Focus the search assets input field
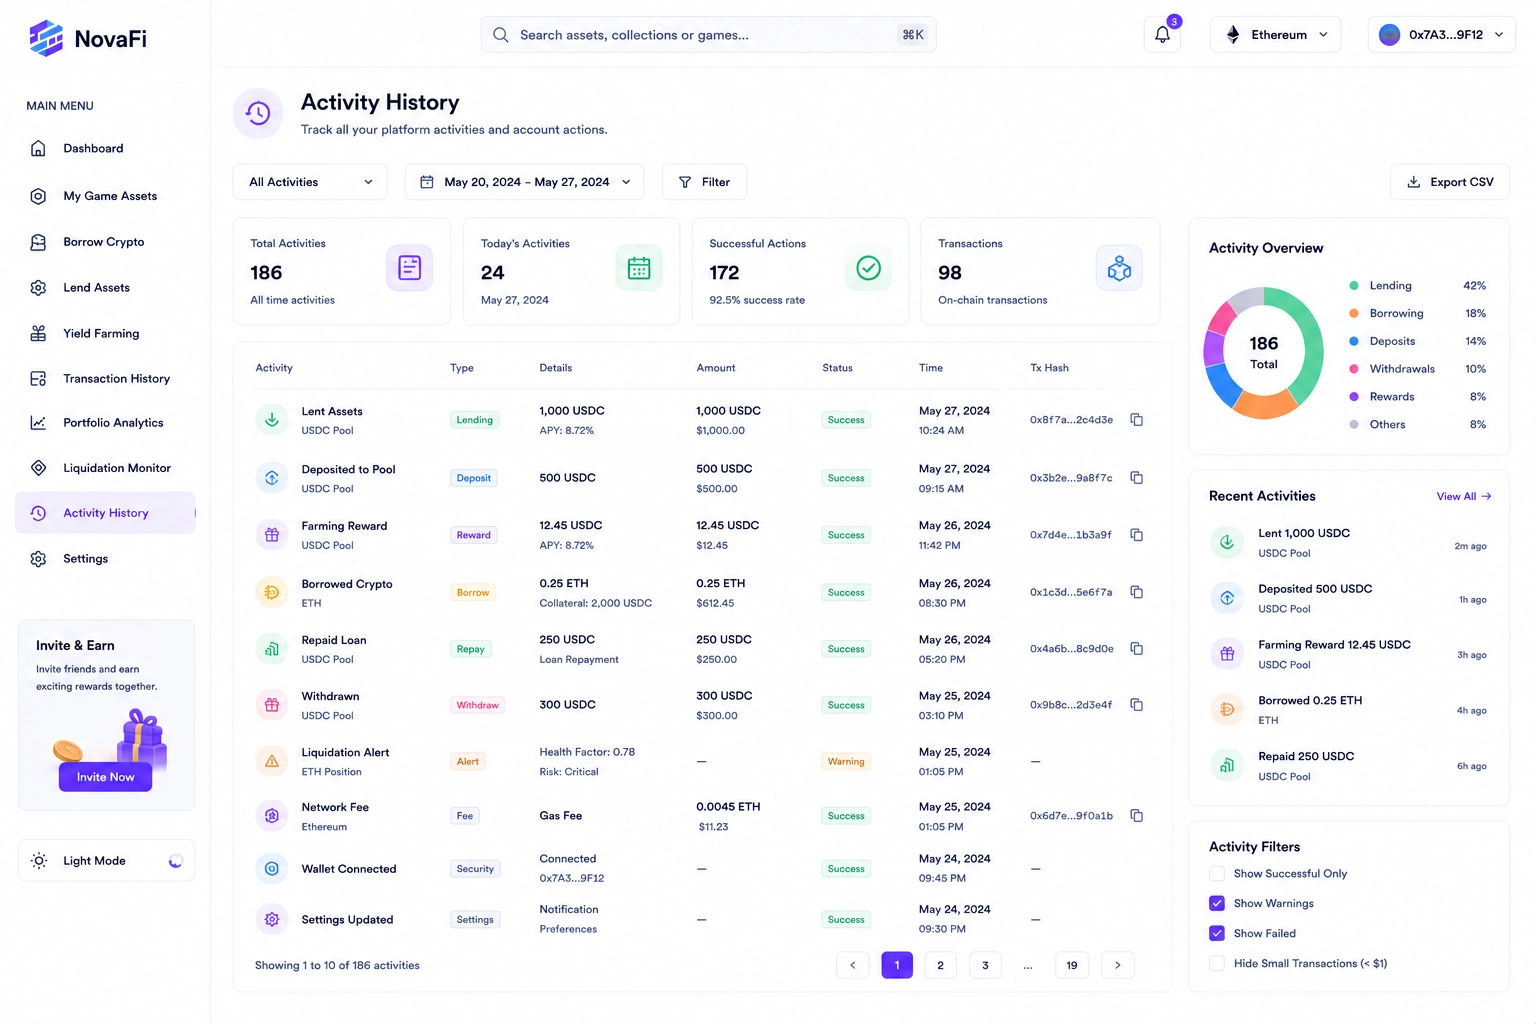1536x1024 pixels. point(708,35)
